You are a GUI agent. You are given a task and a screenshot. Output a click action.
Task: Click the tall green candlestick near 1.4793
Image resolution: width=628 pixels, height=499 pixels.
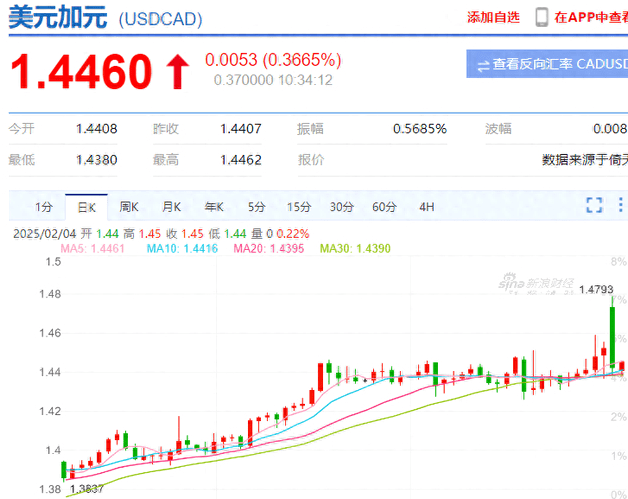[x=612, y=337]
